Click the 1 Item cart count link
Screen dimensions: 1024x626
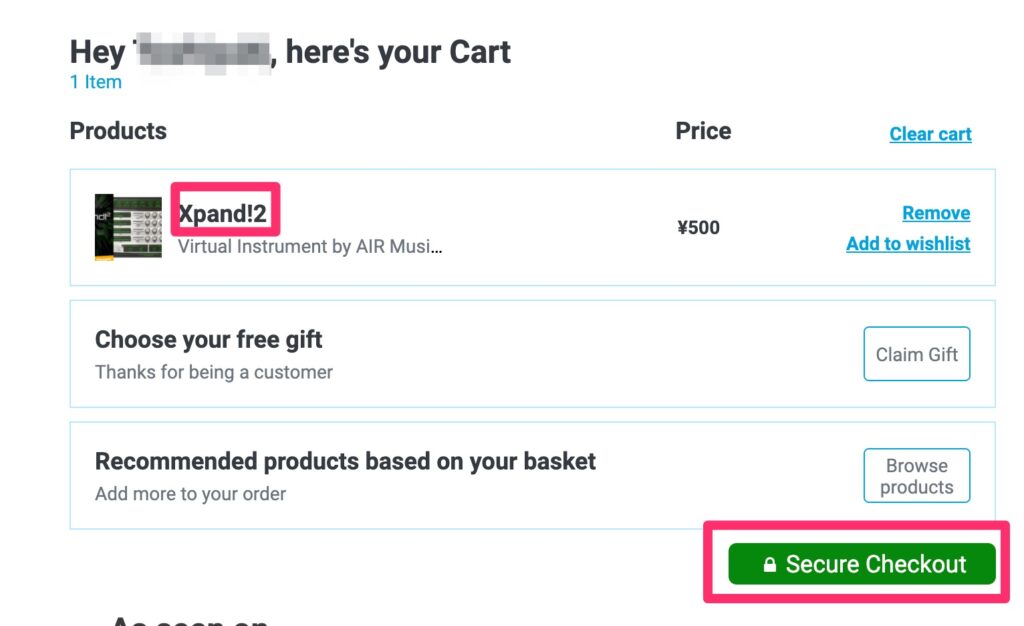(x=95, y=82)
